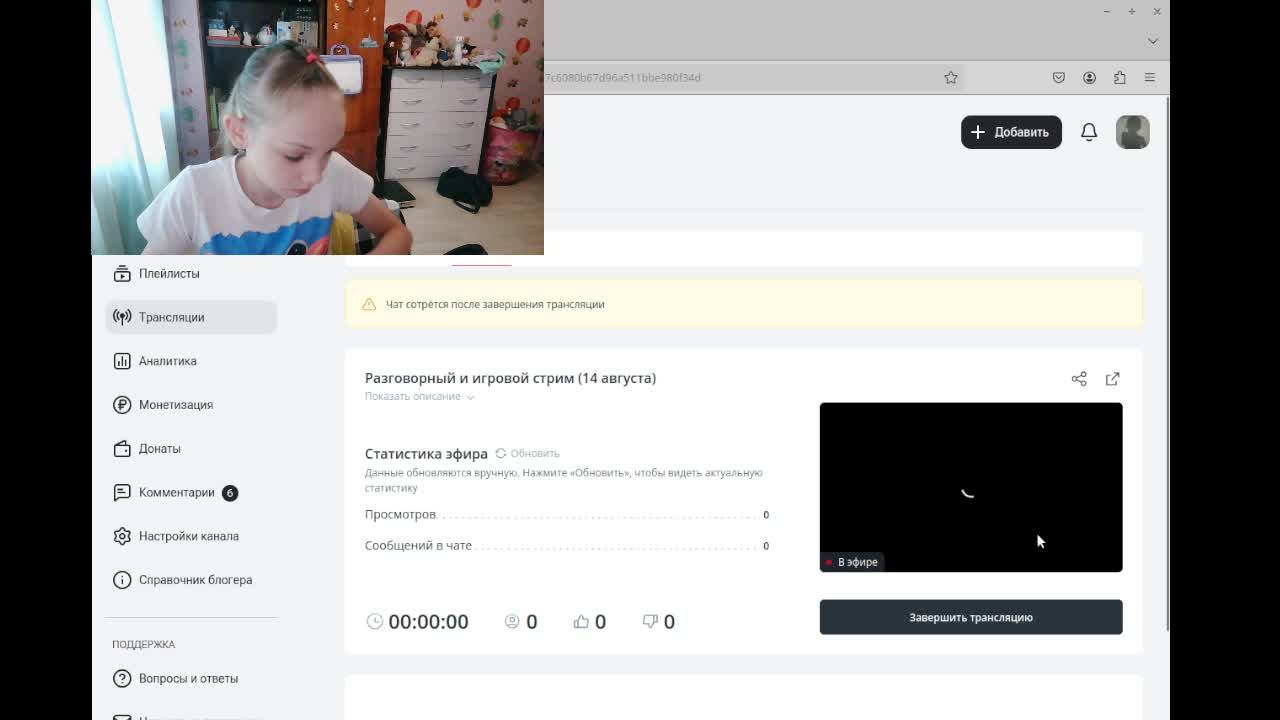Open Справочник блогера
The height and width of the screenshot is (720, 1280).
point(190,580)
